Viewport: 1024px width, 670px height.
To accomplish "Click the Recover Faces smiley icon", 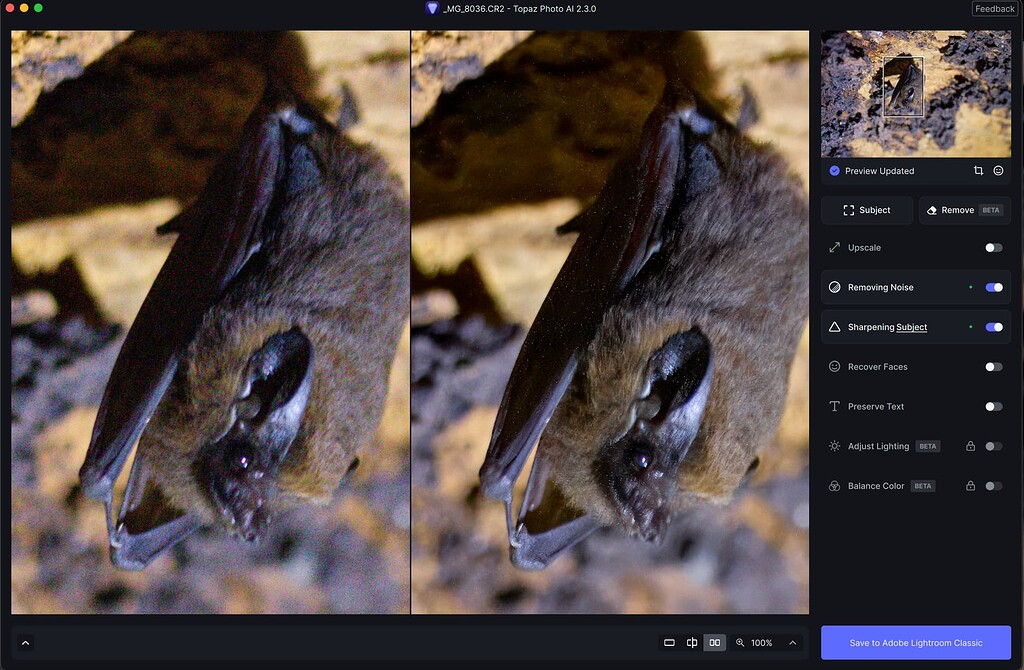I will pyautogui.click(x=833, y=367).
